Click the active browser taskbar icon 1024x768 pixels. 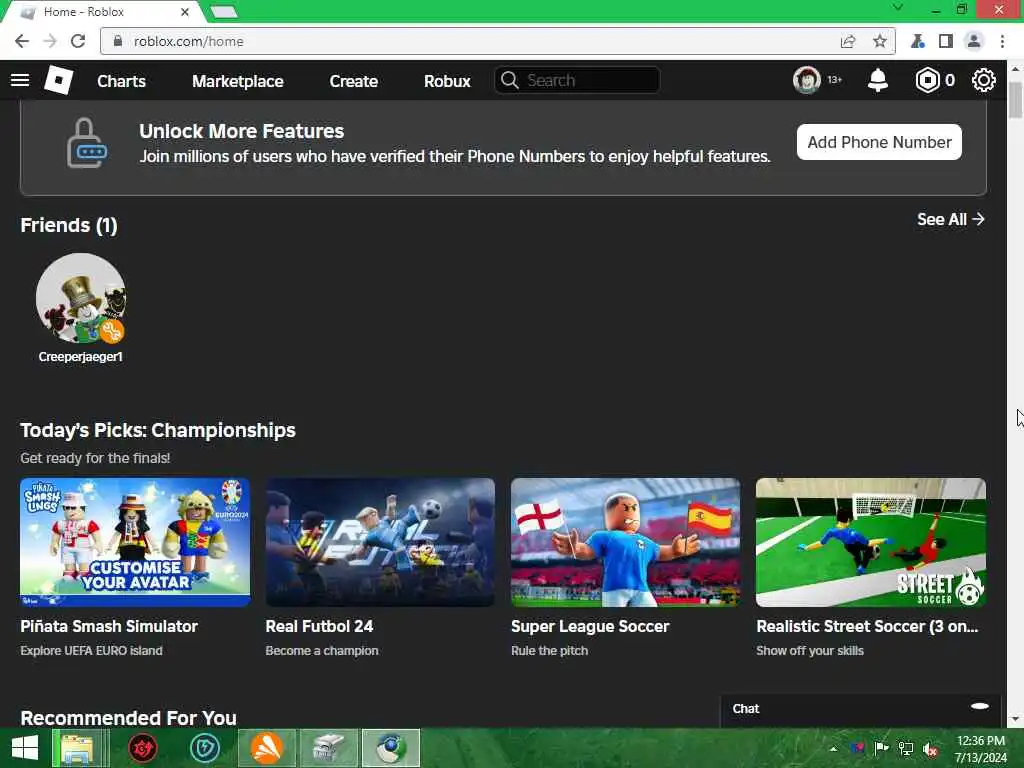(x=391, y=748)
